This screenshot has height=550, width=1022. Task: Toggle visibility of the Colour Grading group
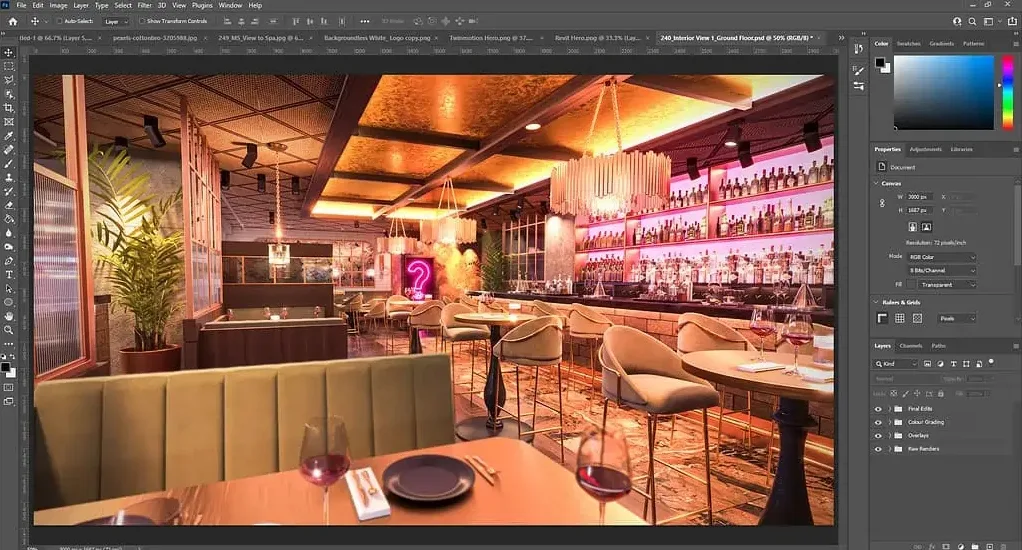tap(878, 422)
